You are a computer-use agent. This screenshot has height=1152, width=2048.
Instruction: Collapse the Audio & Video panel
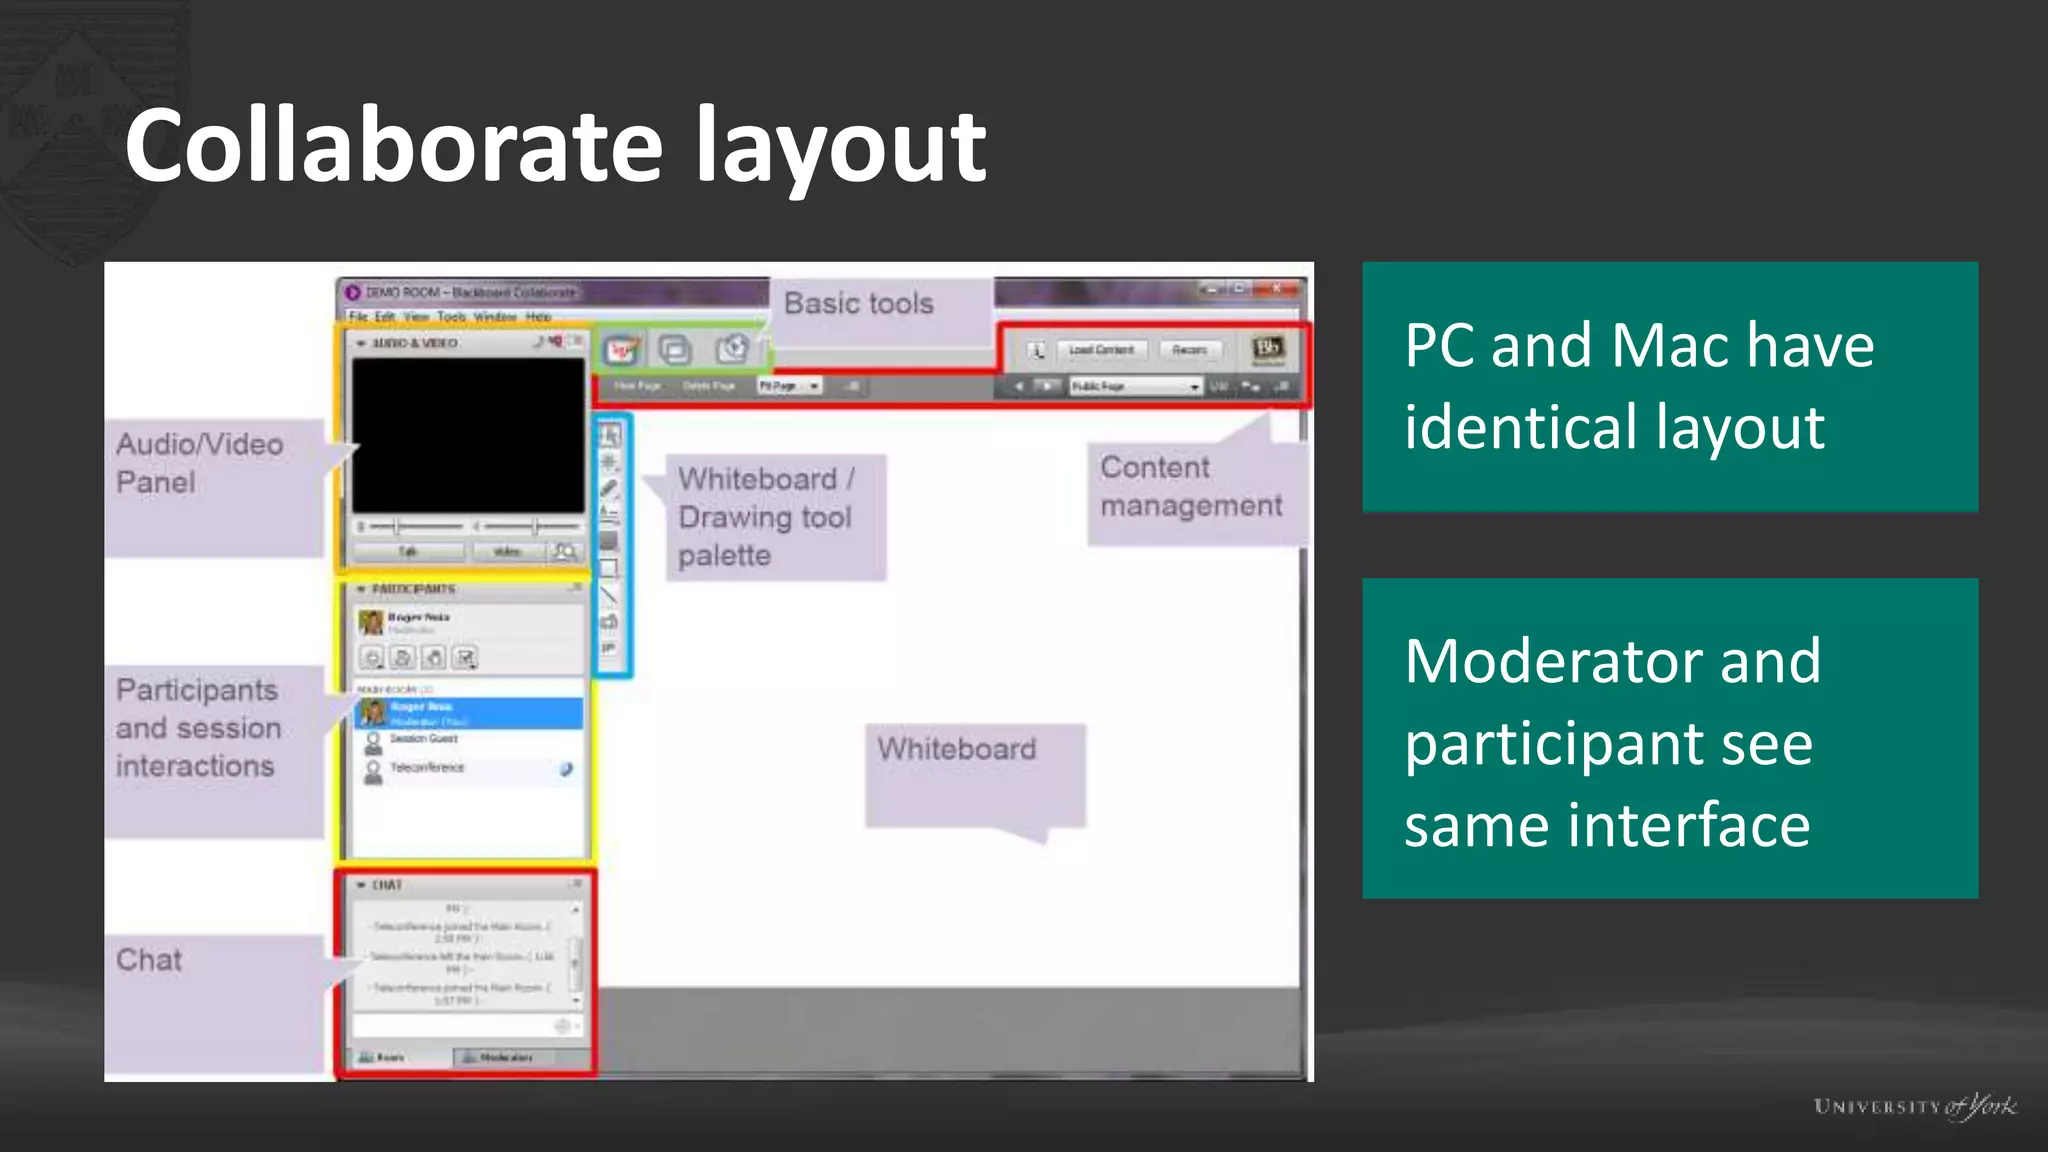[x=361, y=343]
